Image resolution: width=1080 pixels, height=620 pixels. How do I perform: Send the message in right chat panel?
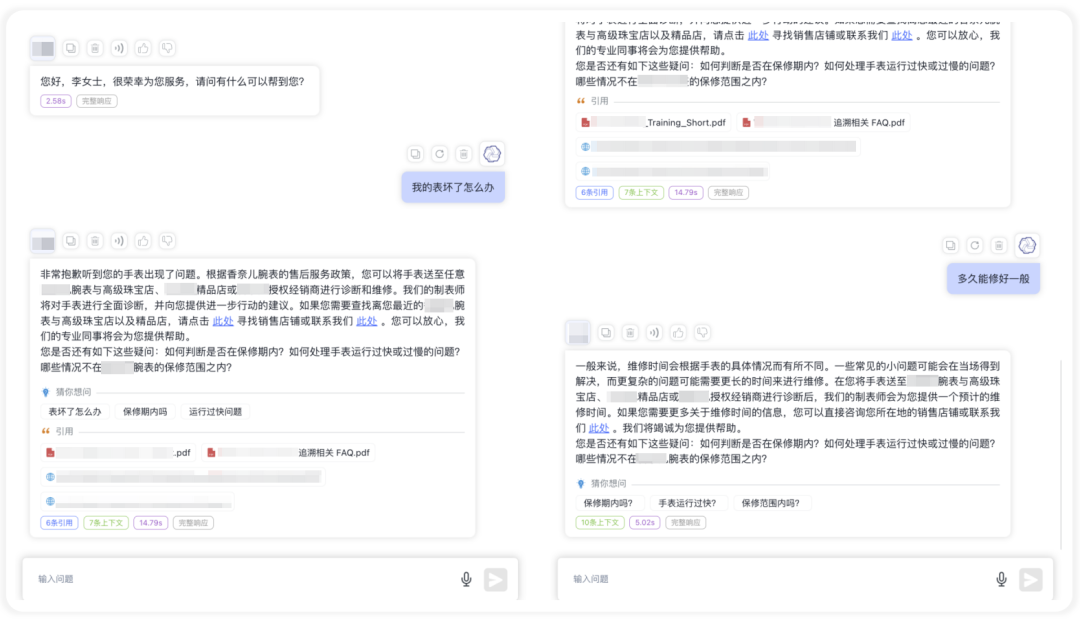[x=1030, y=579]
